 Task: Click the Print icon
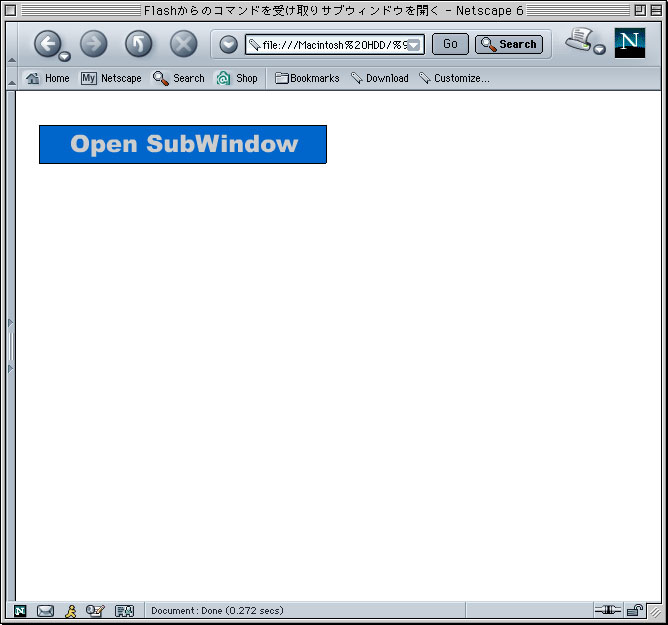[x=579, y=40]
